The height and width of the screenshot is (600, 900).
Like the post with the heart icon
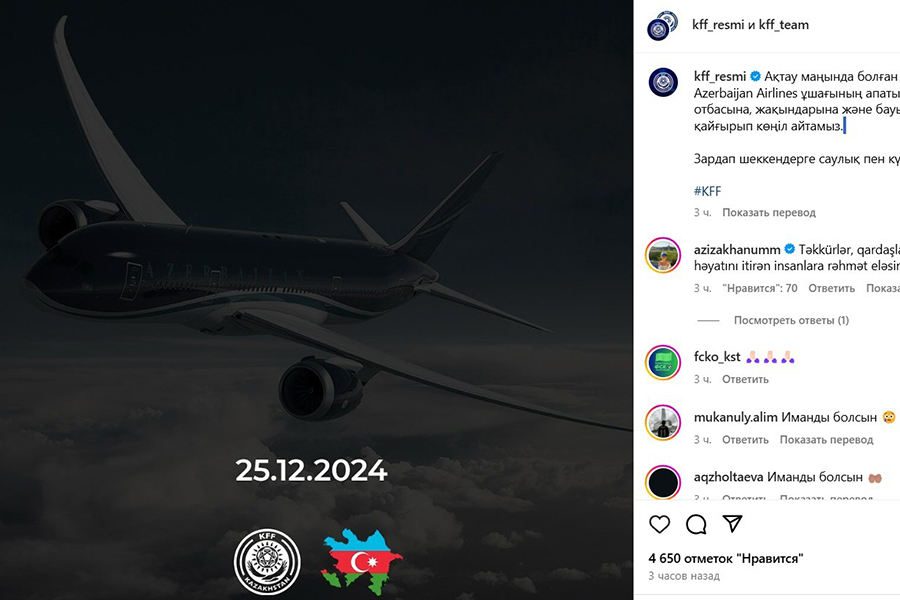tap(660, 524)
